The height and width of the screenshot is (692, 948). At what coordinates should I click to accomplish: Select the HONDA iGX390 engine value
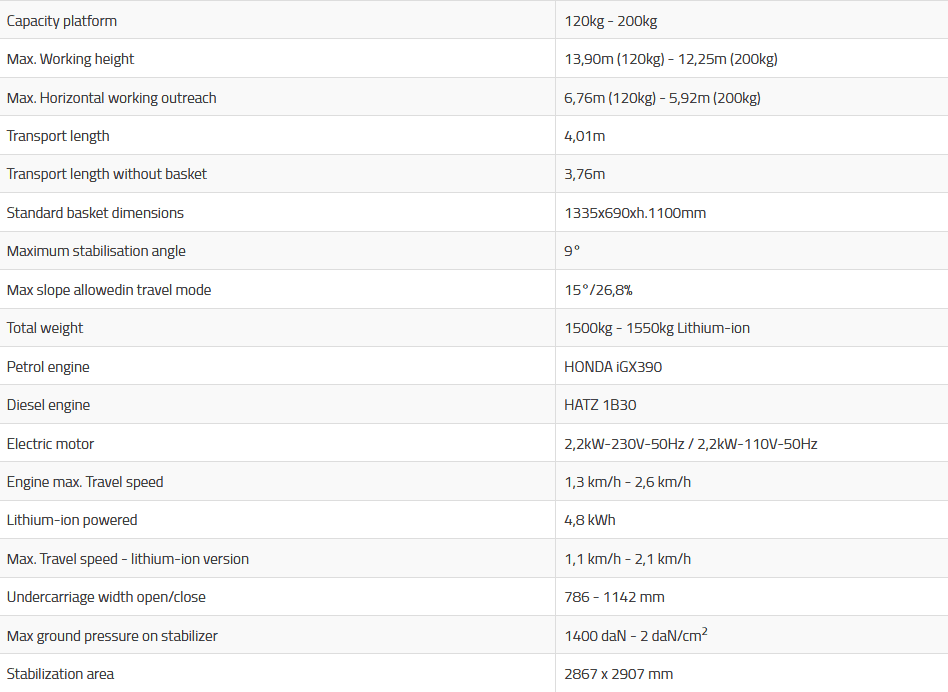[x=613, y=367]
